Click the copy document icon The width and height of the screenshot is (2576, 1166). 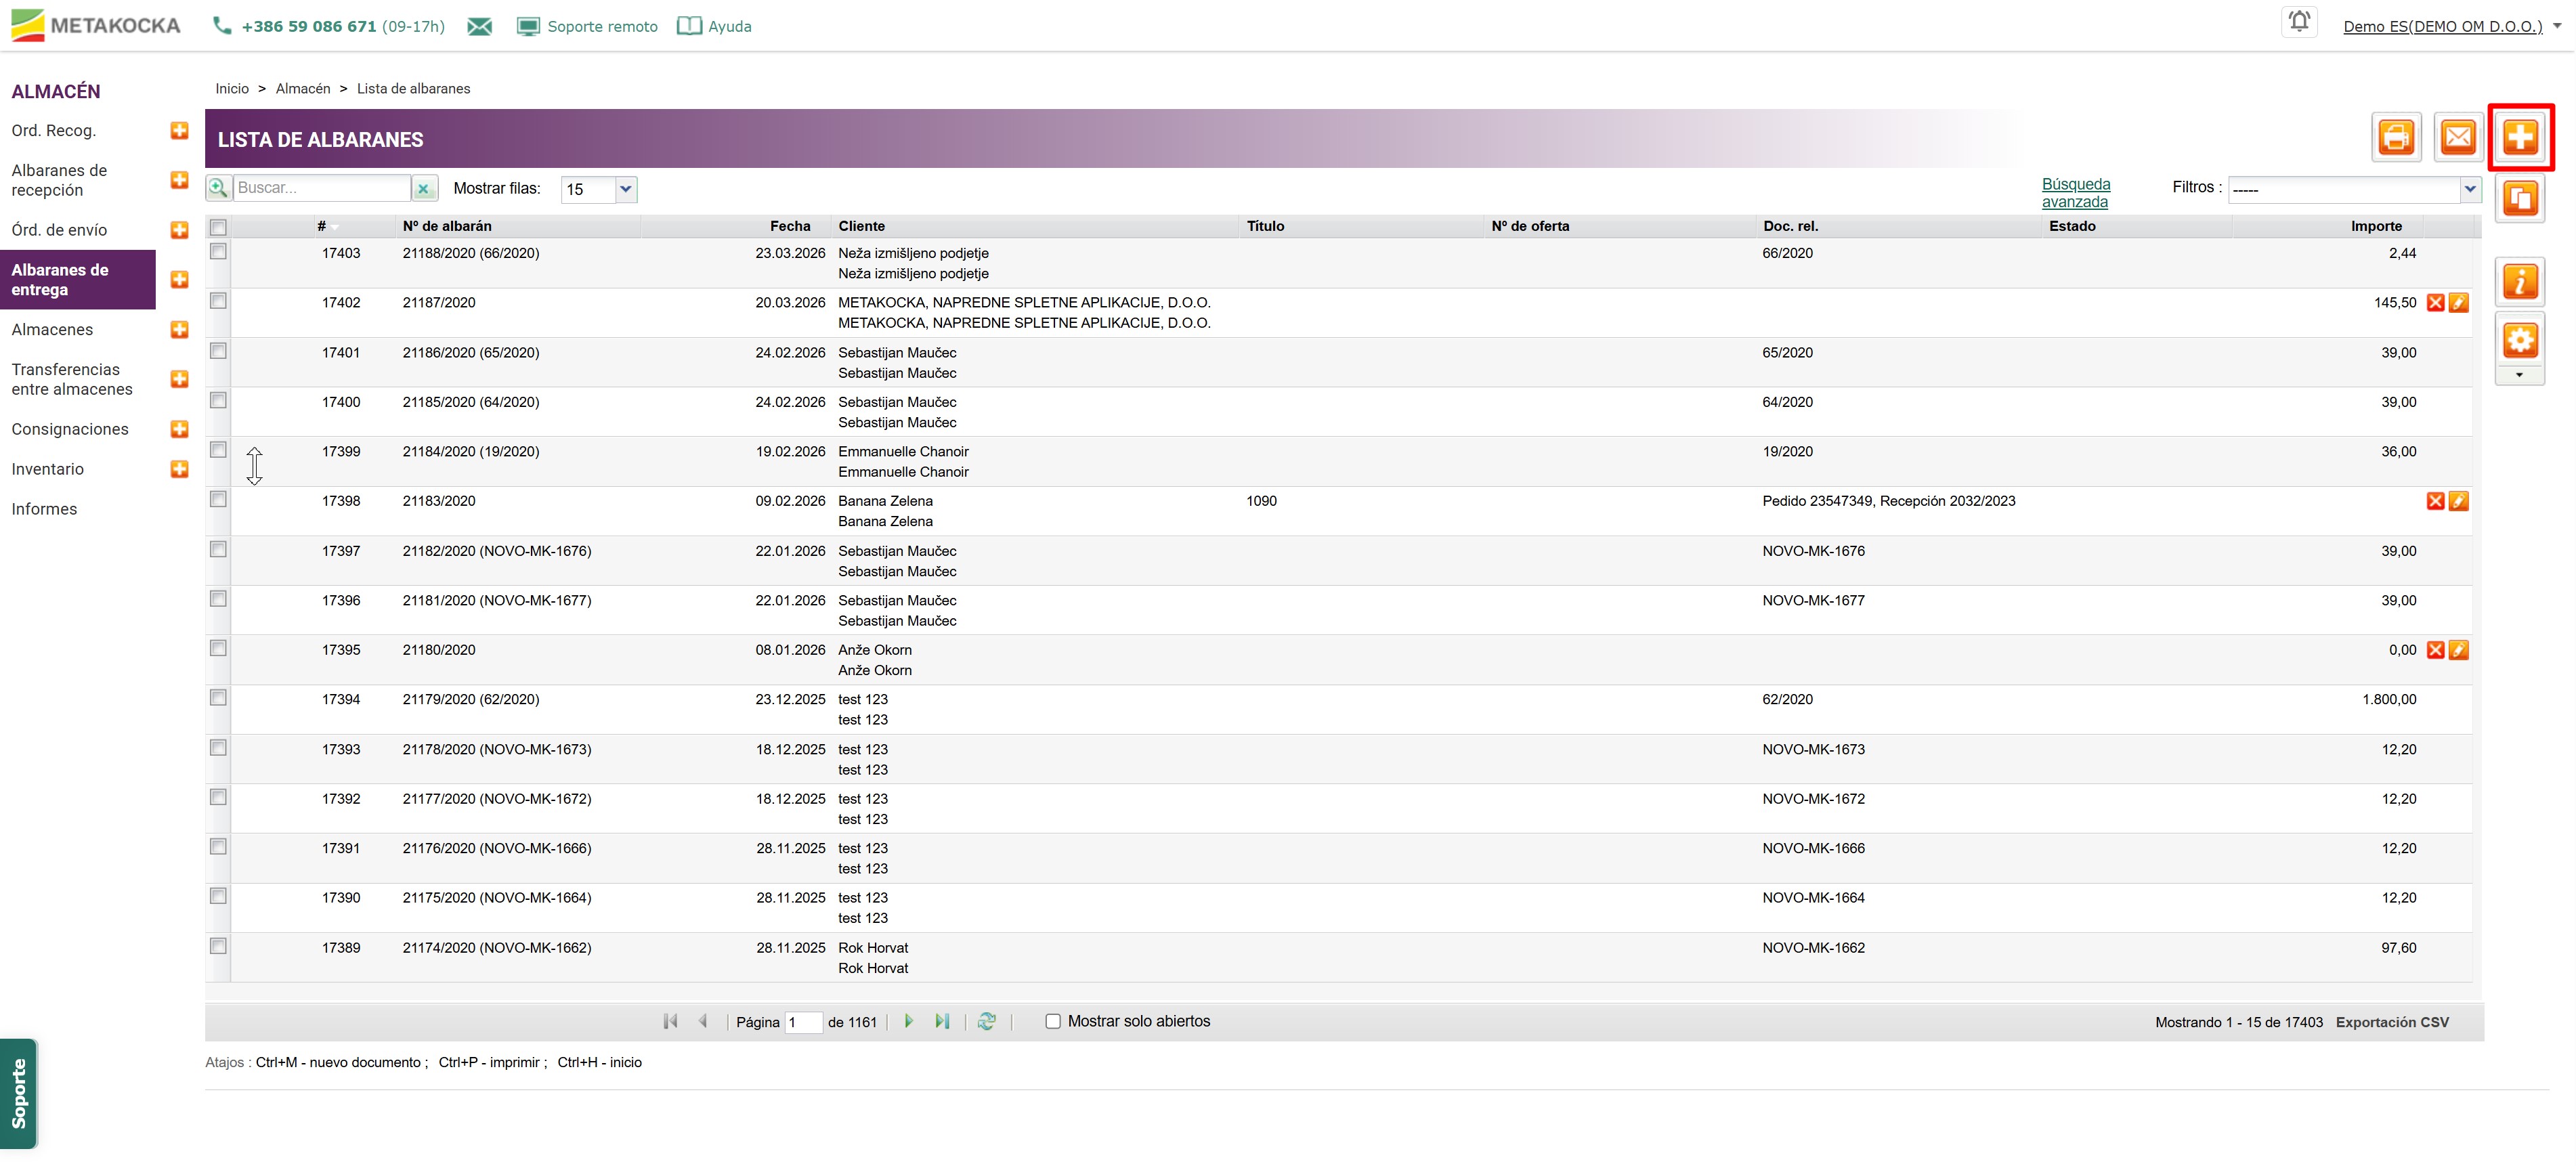coord(2520,198)
